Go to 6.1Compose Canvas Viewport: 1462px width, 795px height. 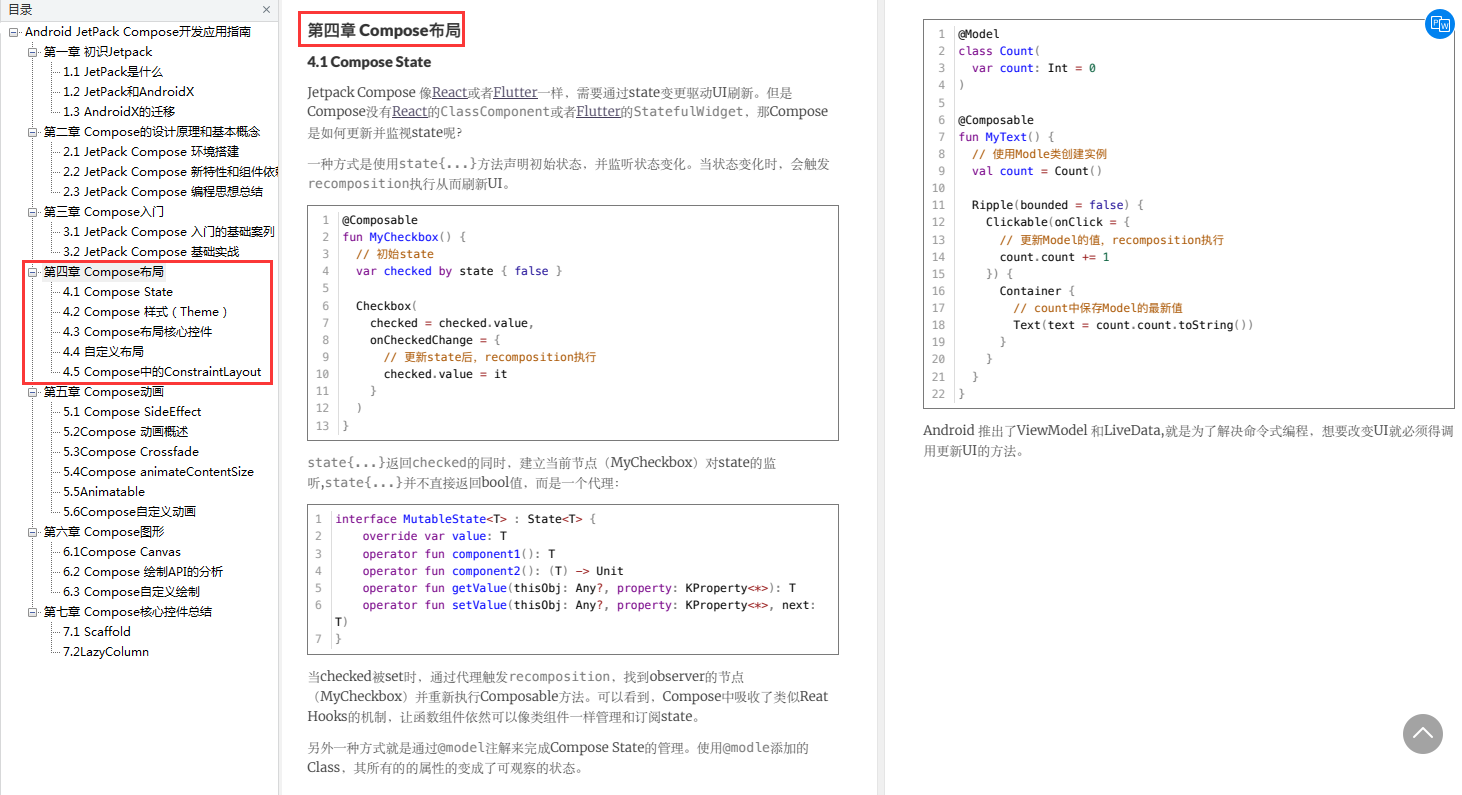coord(122,552)
